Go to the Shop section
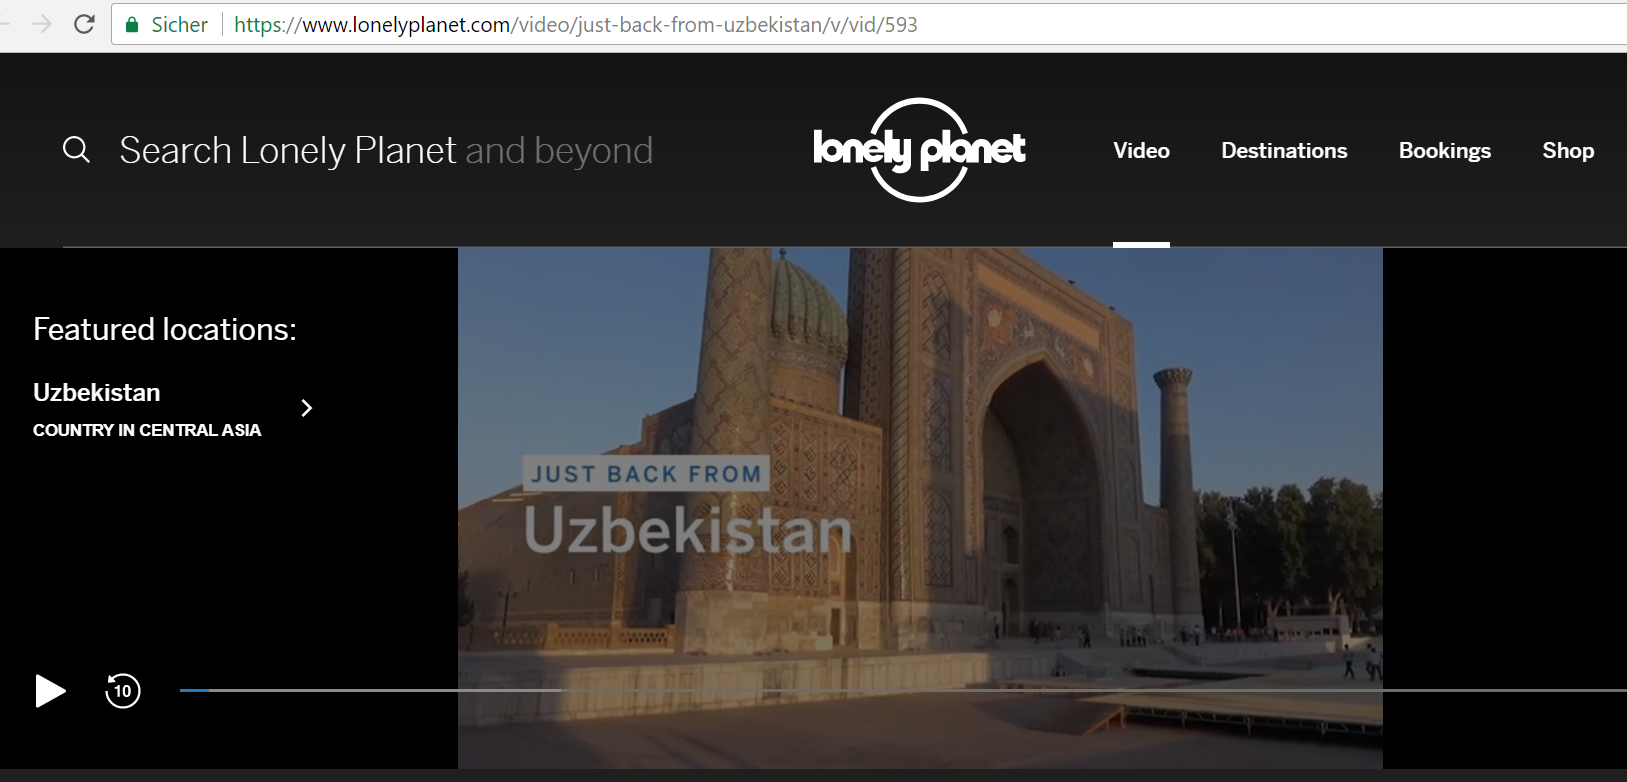The height and width of the screenshot is (782, 1627). [1567, 151]
